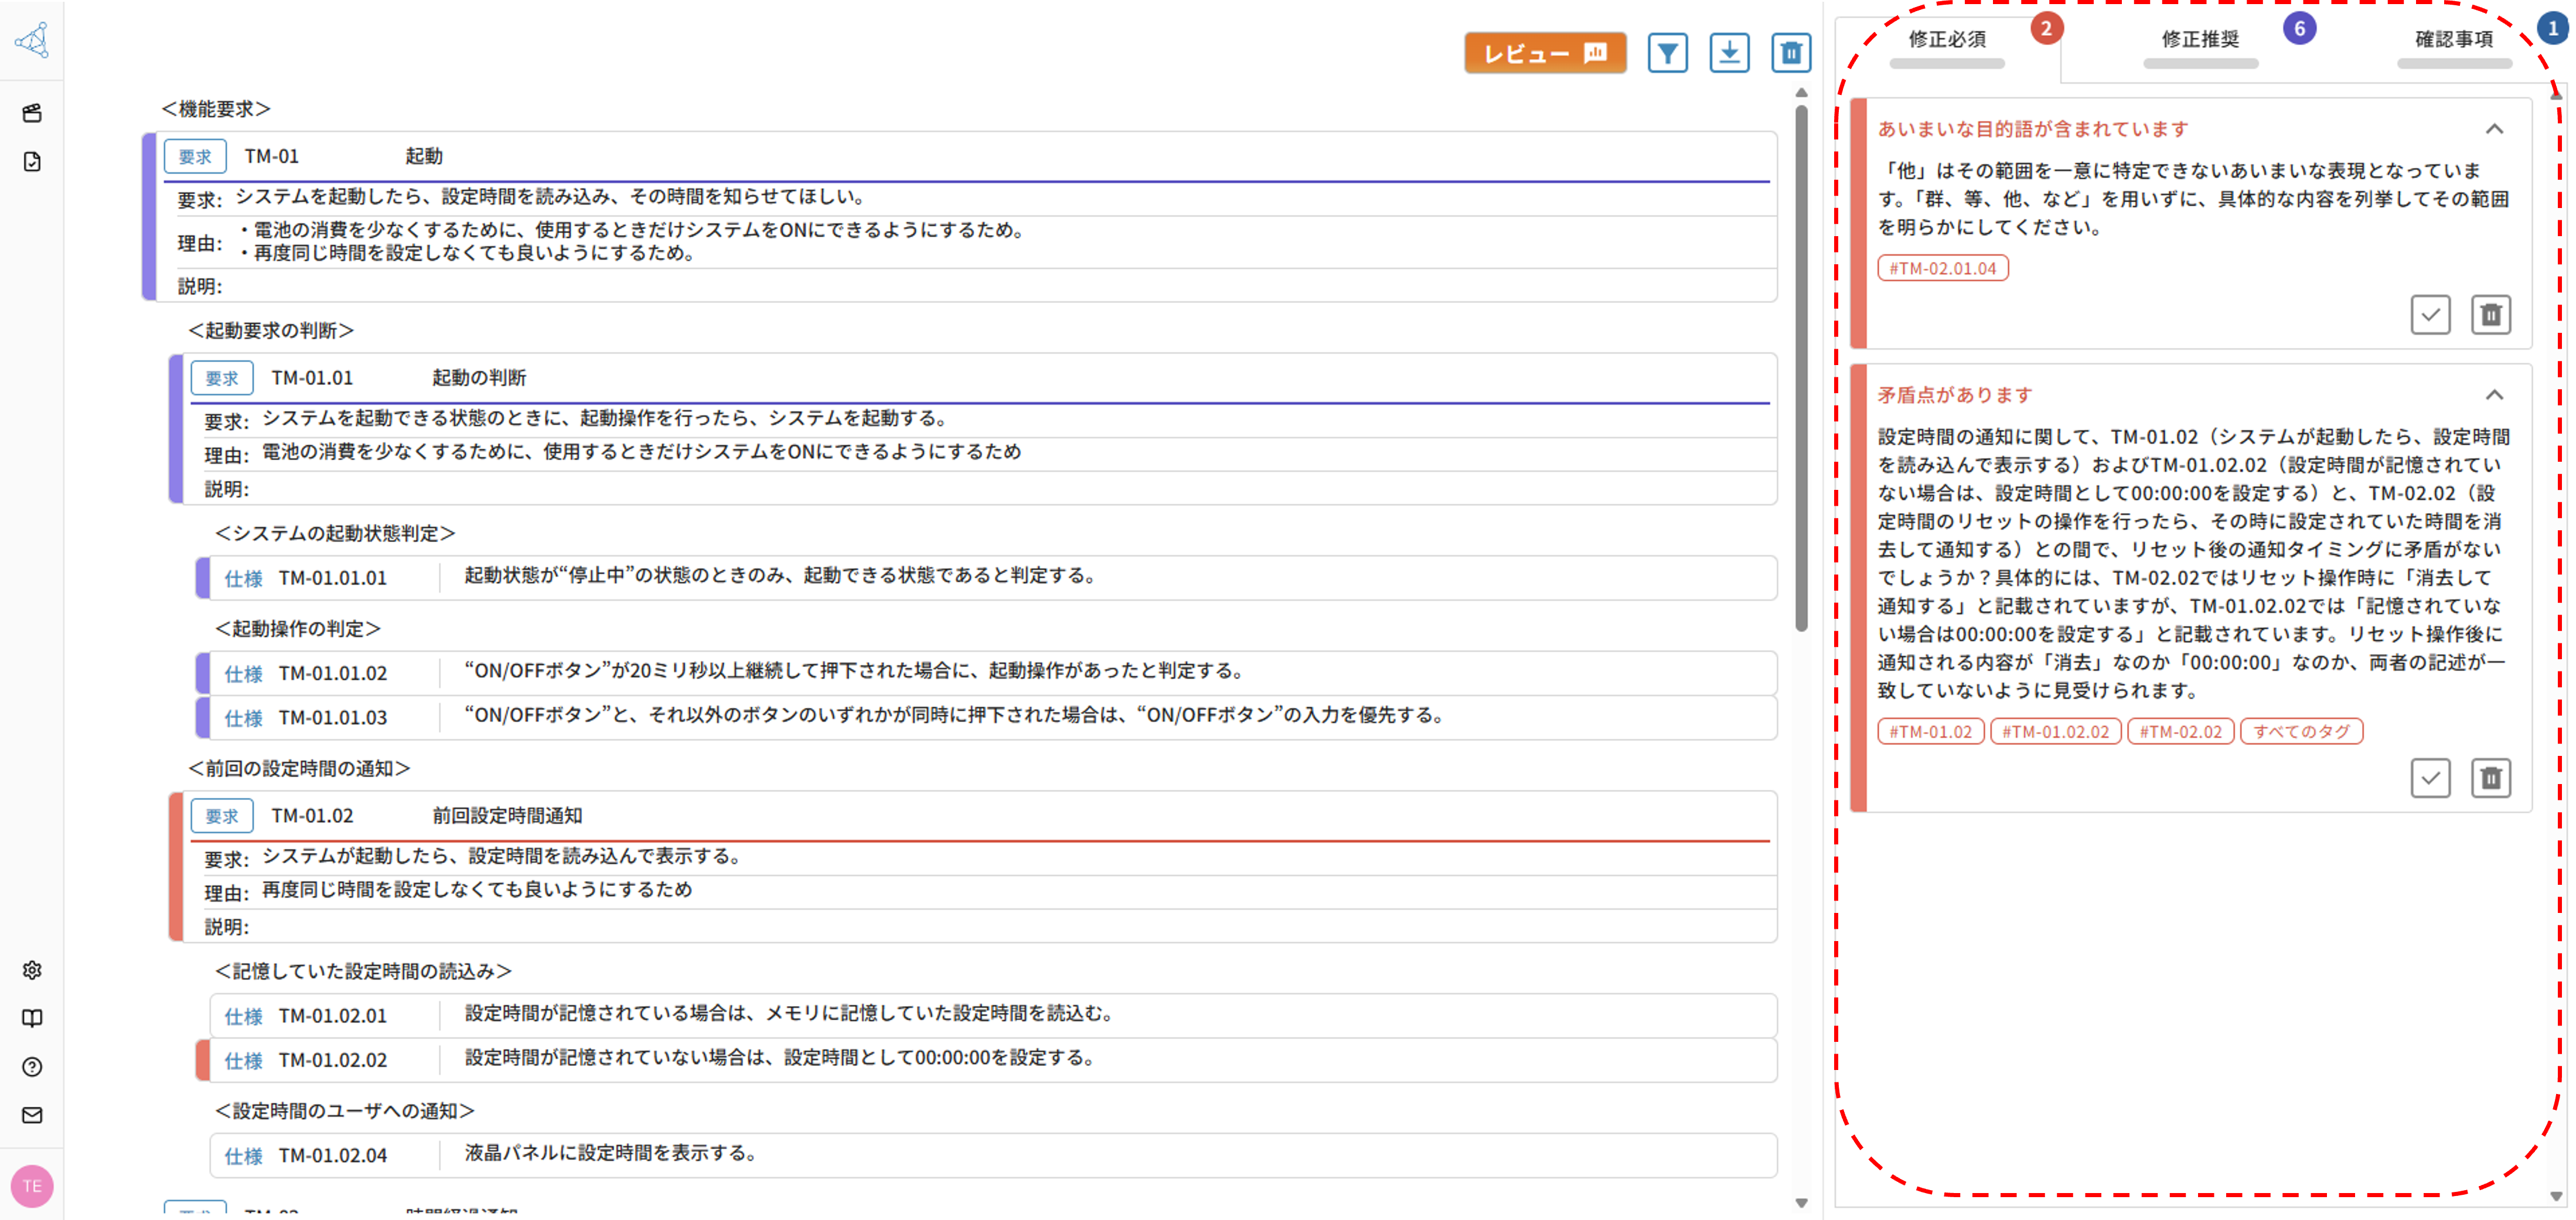
Task: Delete the あいまいな目的語 review comment
Action: coord(2491,315)
